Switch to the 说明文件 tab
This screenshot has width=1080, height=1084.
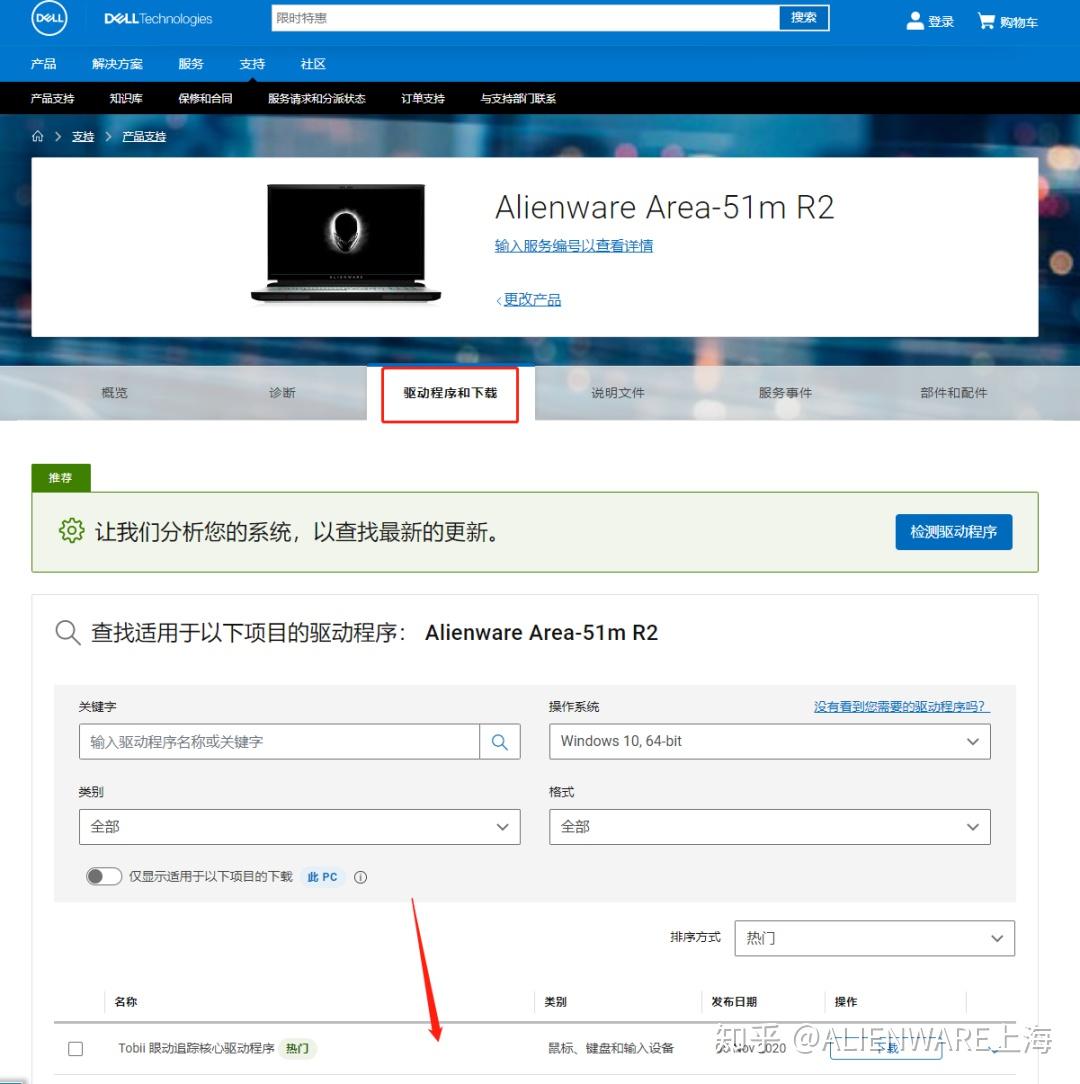[617, 393]
